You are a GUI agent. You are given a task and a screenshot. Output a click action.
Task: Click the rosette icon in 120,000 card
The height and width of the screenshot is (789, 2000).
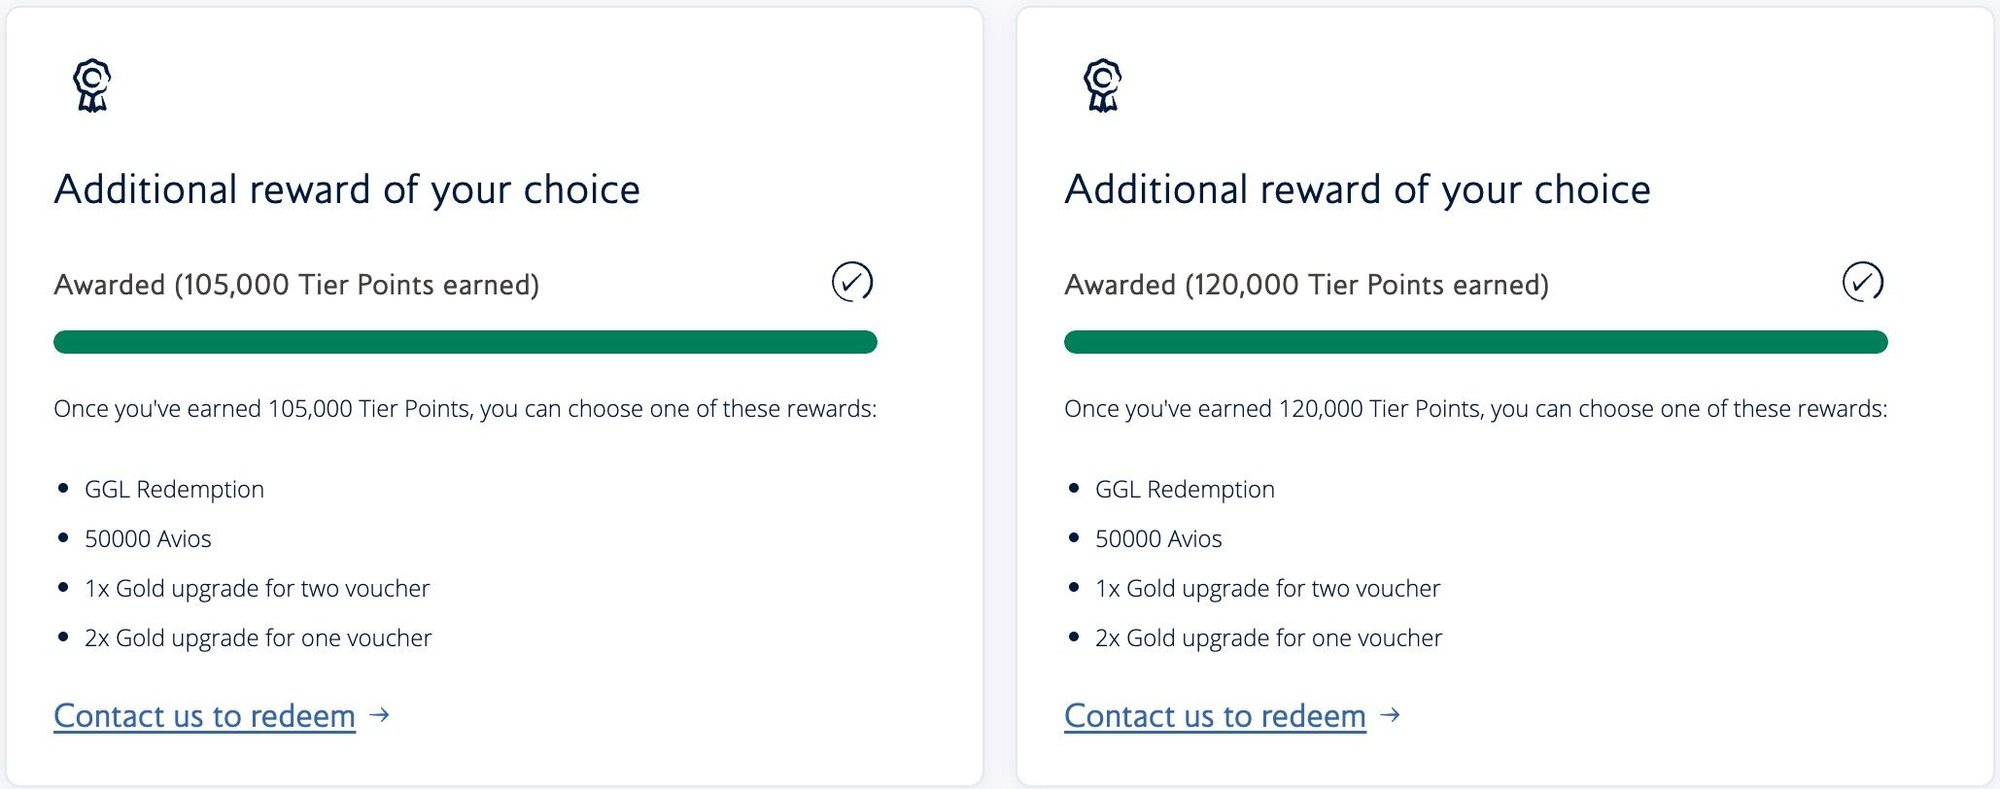click(x=1103, y=85)
